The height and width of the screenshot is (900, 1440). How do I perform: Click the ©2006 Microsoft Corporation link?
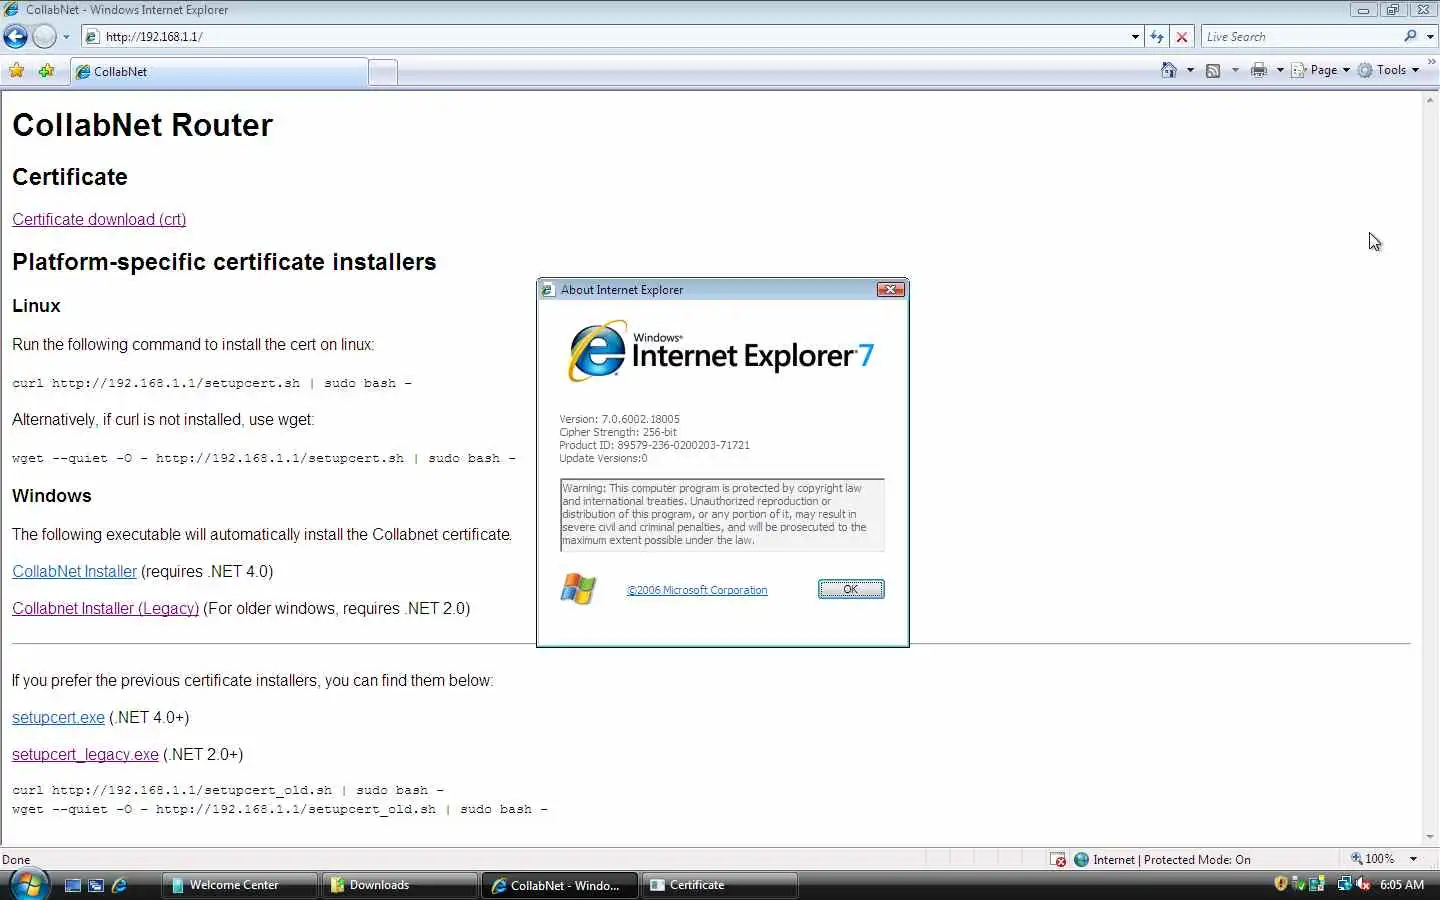[x=697, y=590]
